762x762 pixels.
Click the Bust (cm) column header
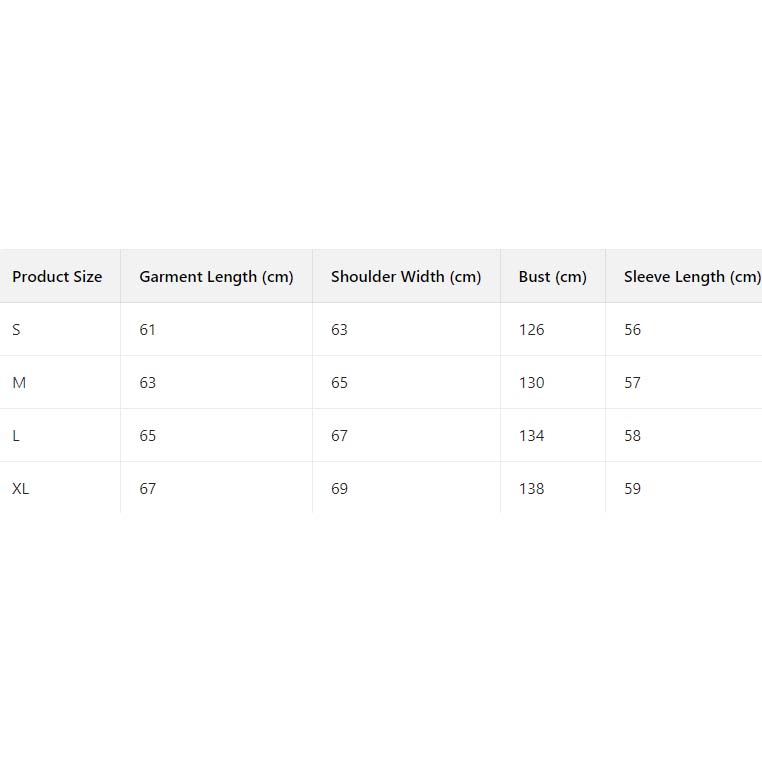[552, 277]
